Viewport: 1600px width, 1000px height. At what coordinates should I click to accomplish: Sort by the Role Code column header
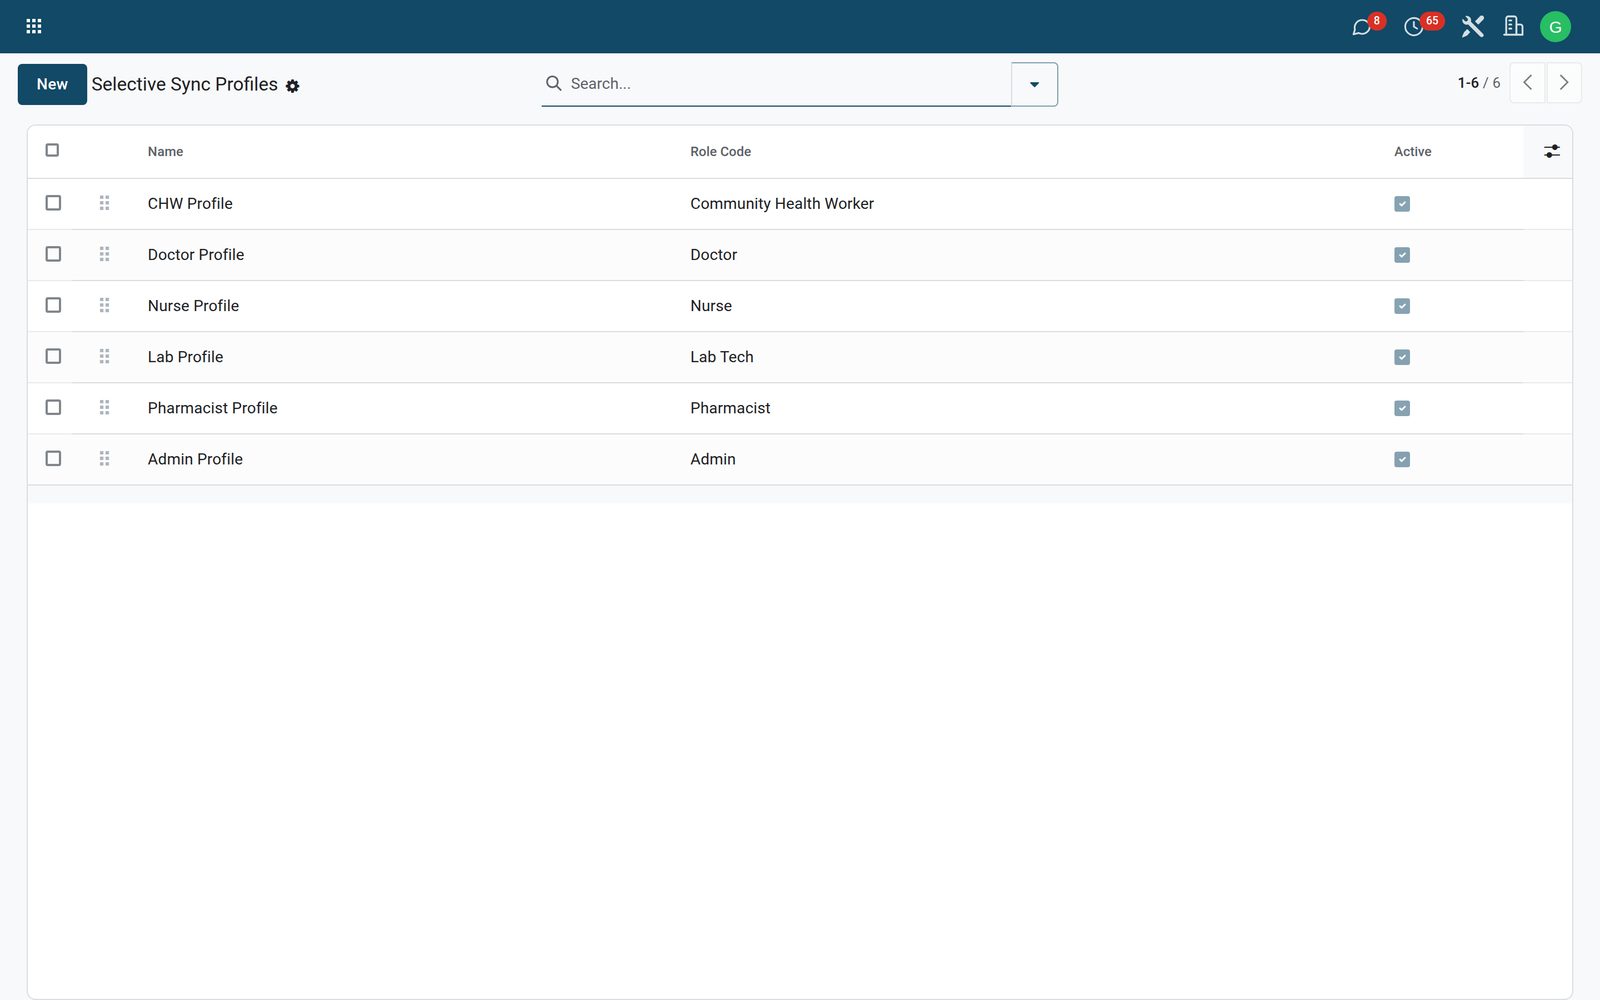pos(720,152)
